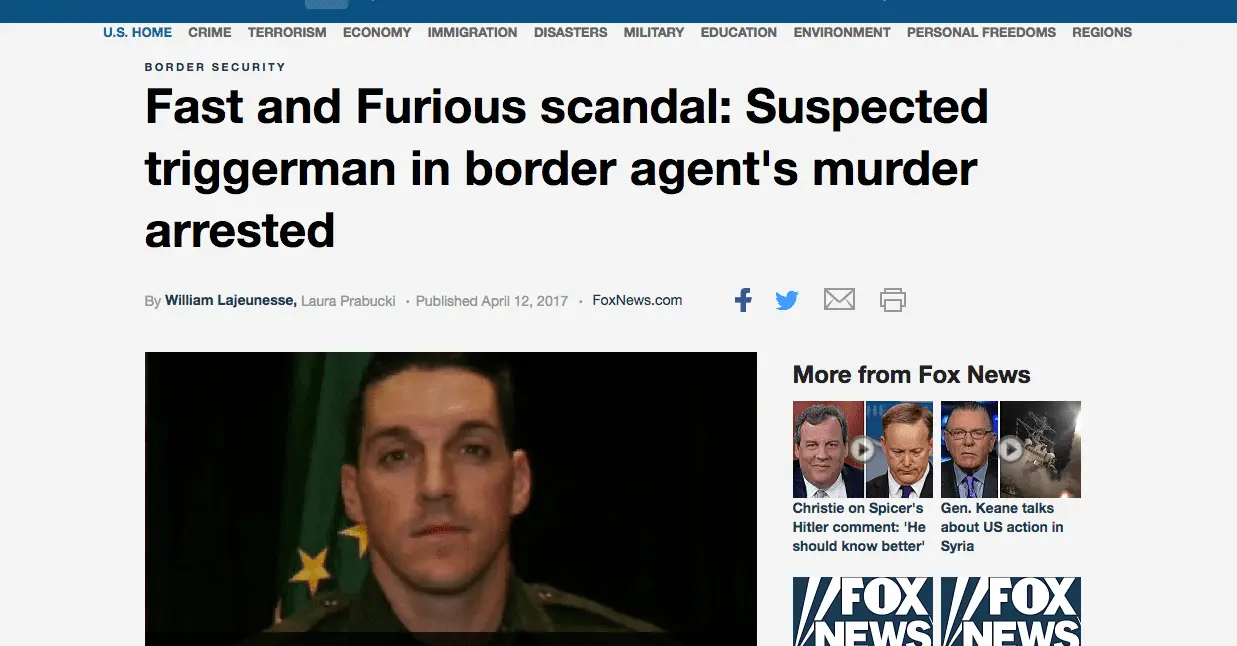Viewport: 1237px width, 646px height.
Task: Print the article with printer icon
Action: pos(893,300)
